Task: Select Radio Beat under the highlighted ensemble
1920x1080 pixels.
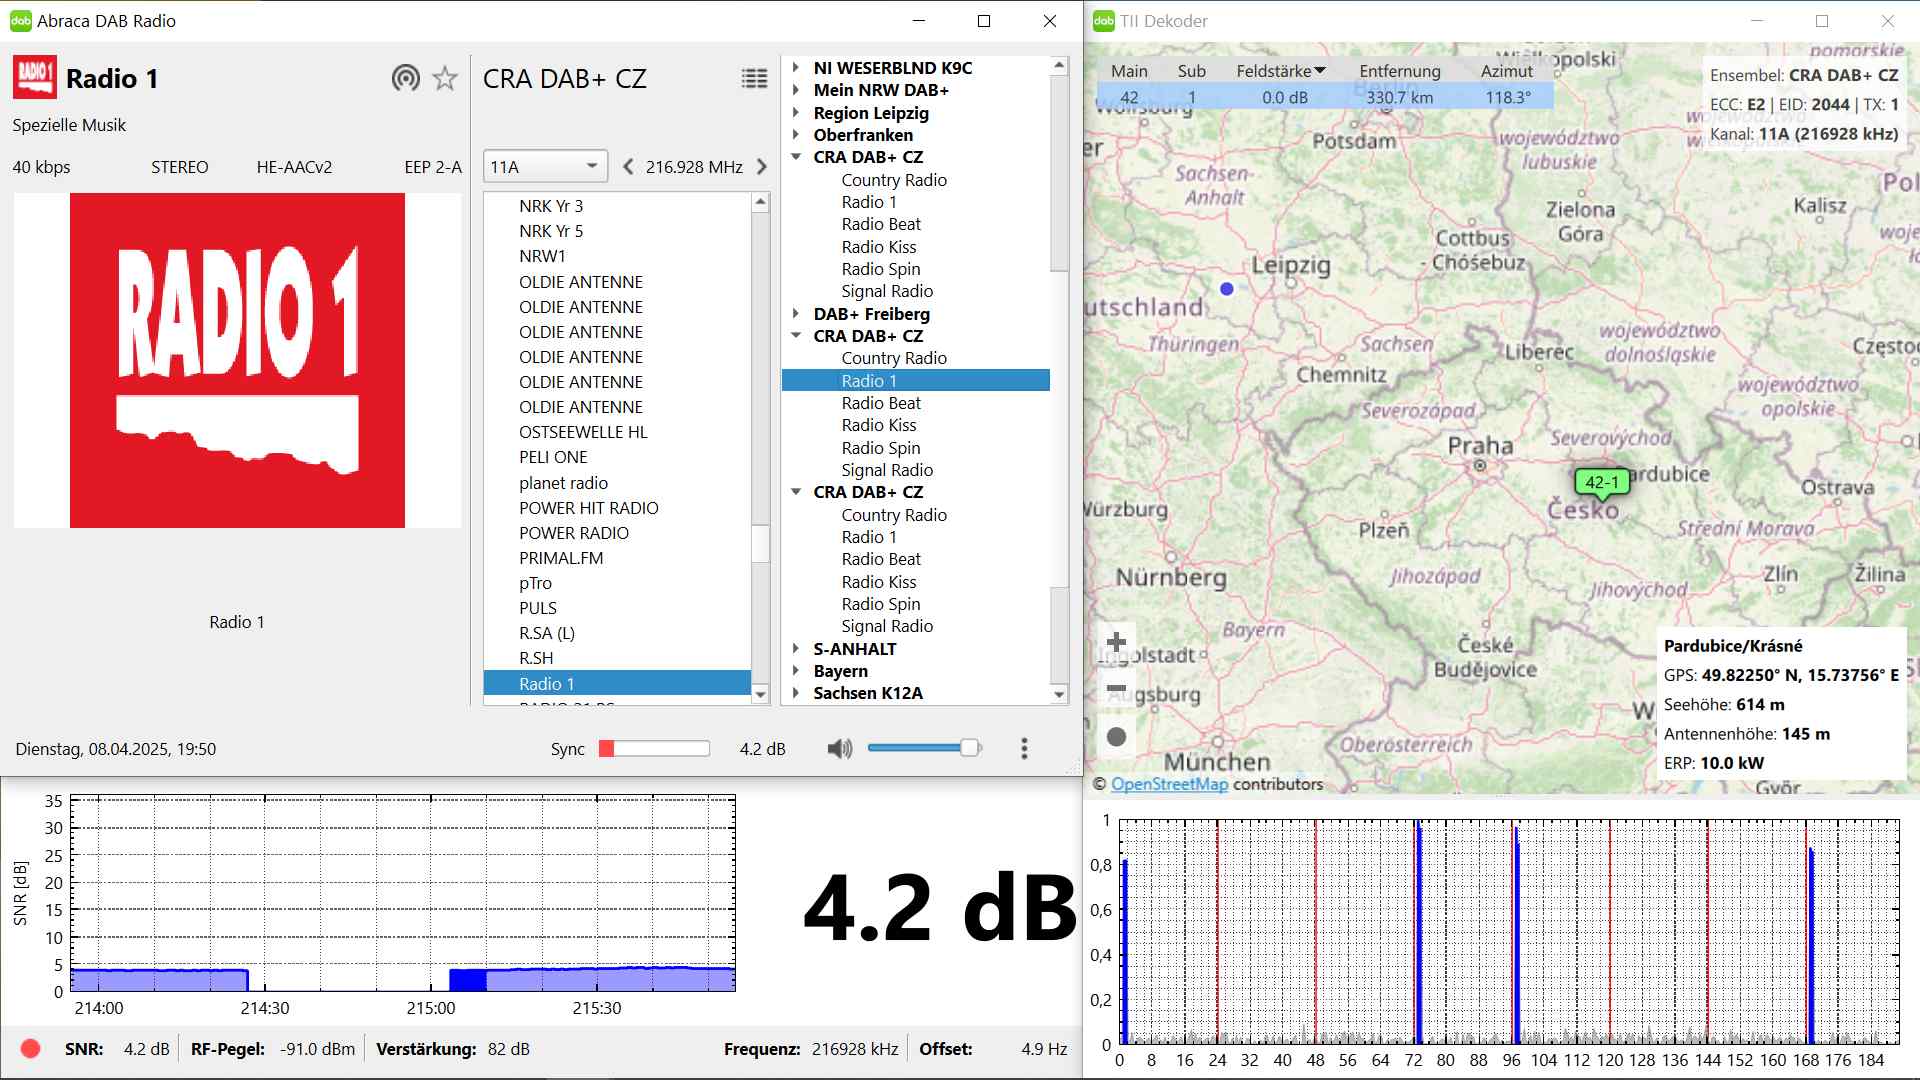Action: (881, 403)
